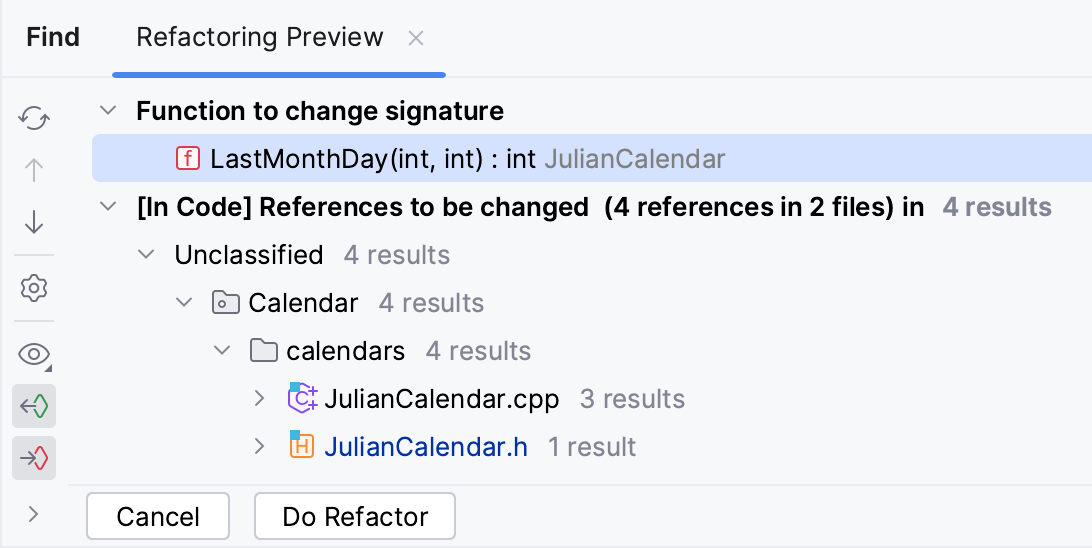Click the Rerun refresh icon

[x=34, y=119]
